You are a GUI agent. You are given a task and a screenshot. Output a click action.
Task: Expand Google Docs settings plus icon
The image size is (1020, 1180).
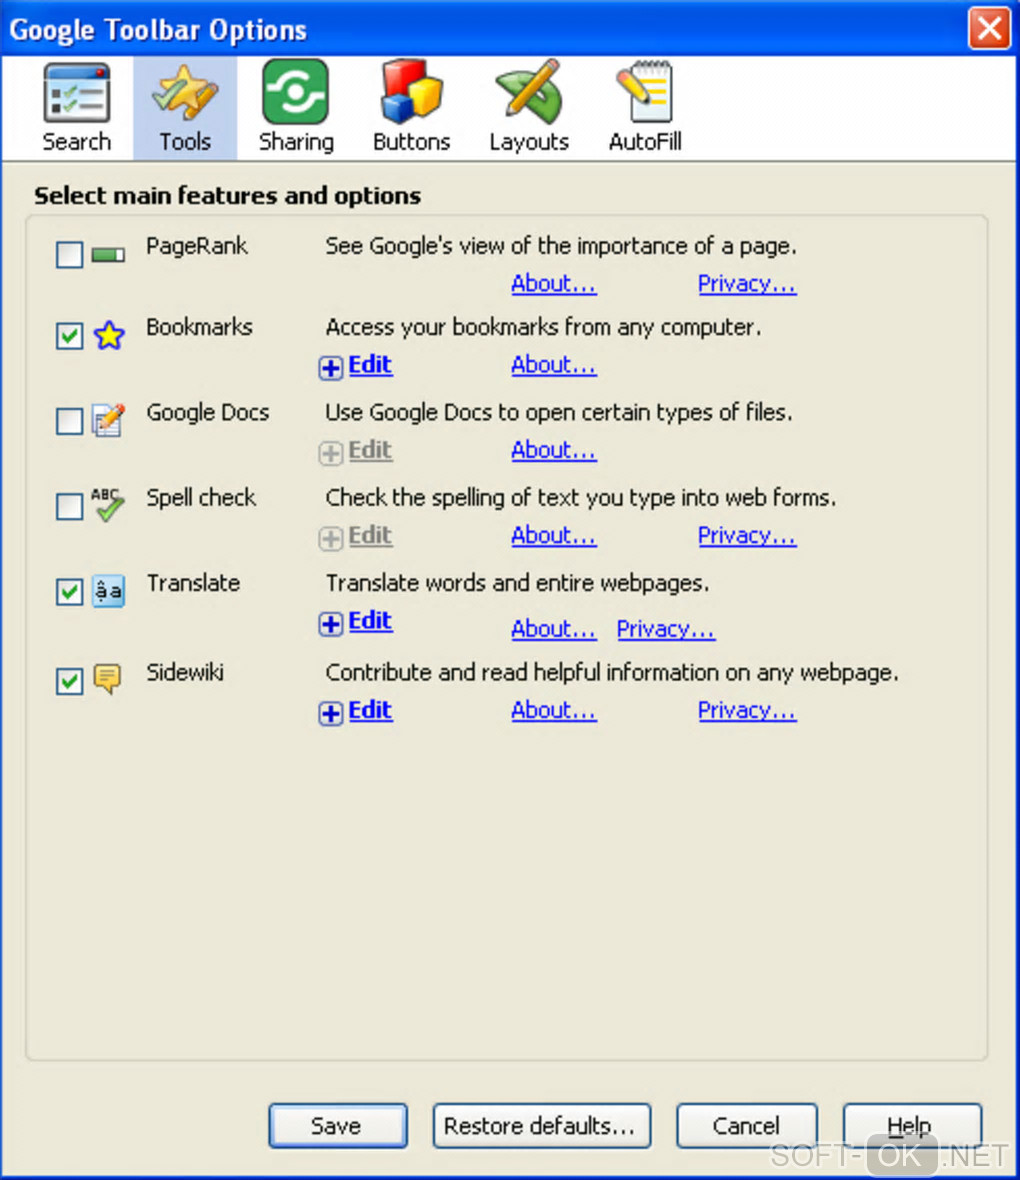tap(330, 453)
